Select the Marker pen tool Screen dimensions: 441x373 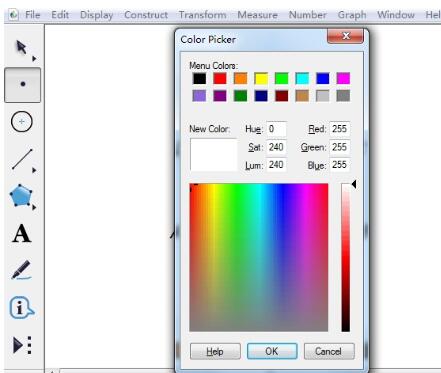[22, 270]
